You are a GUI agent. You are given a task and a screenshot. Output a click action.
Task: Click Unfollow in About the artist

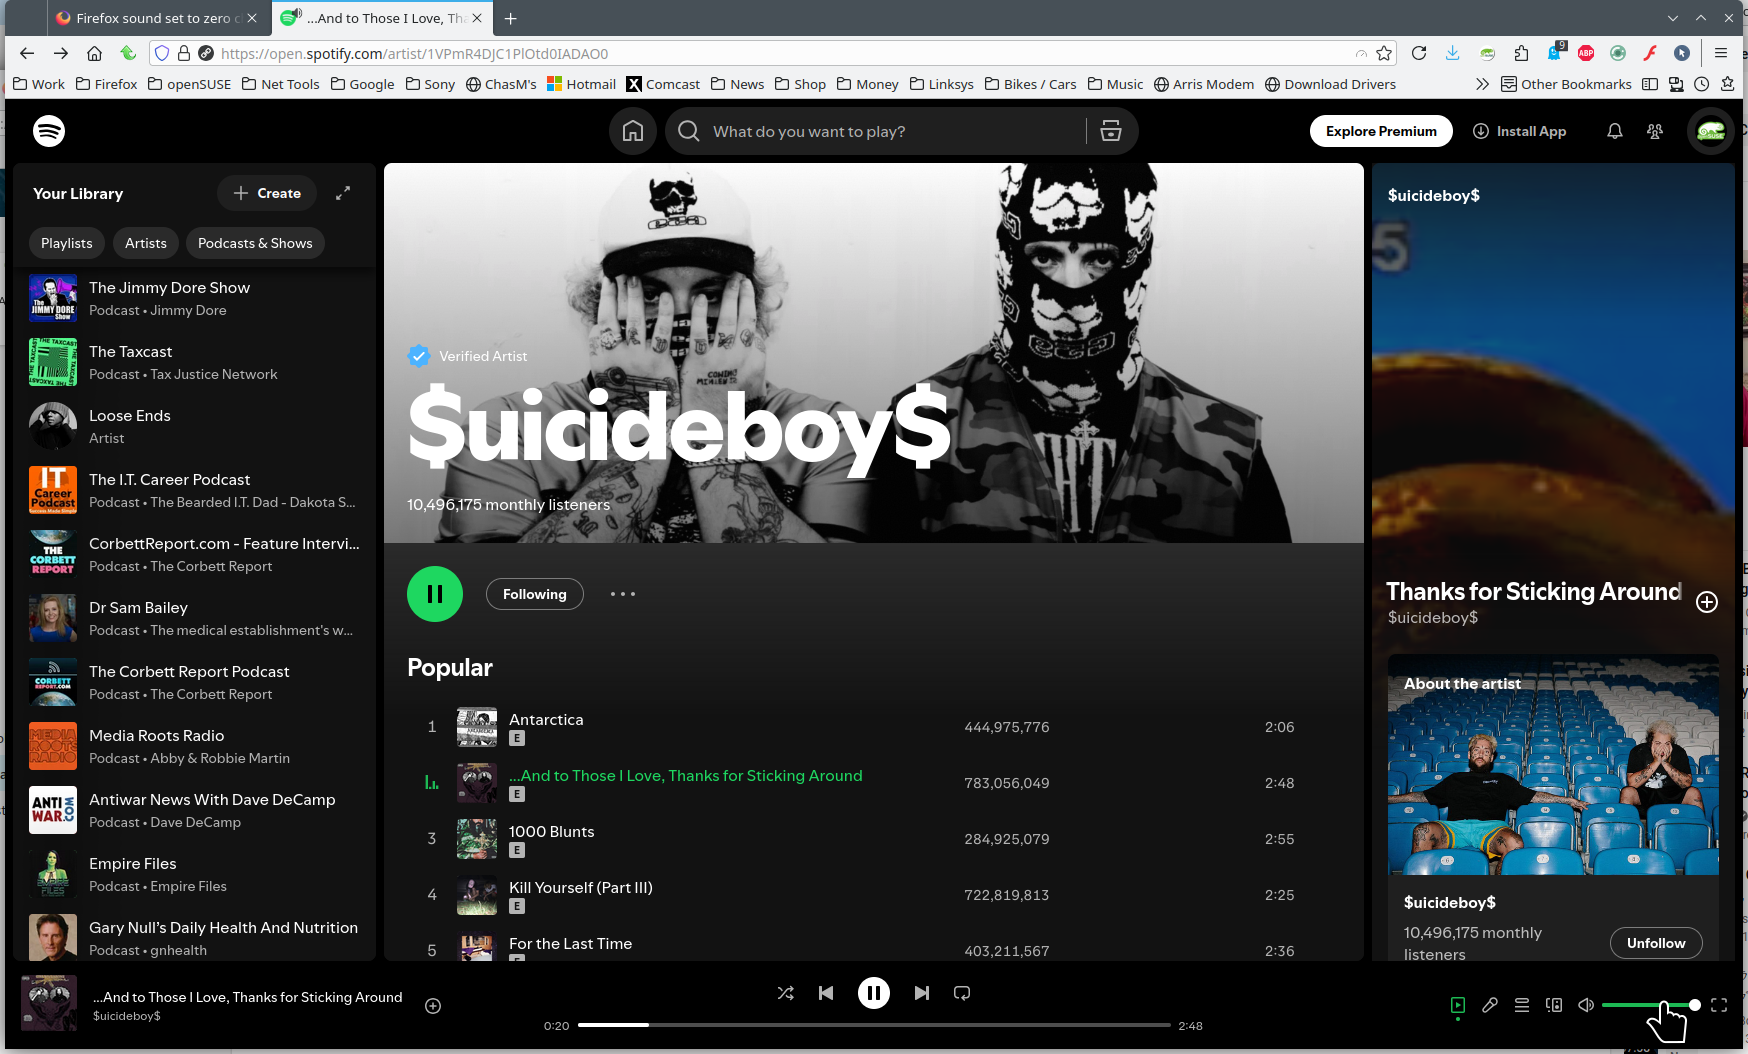point(1656,943)
